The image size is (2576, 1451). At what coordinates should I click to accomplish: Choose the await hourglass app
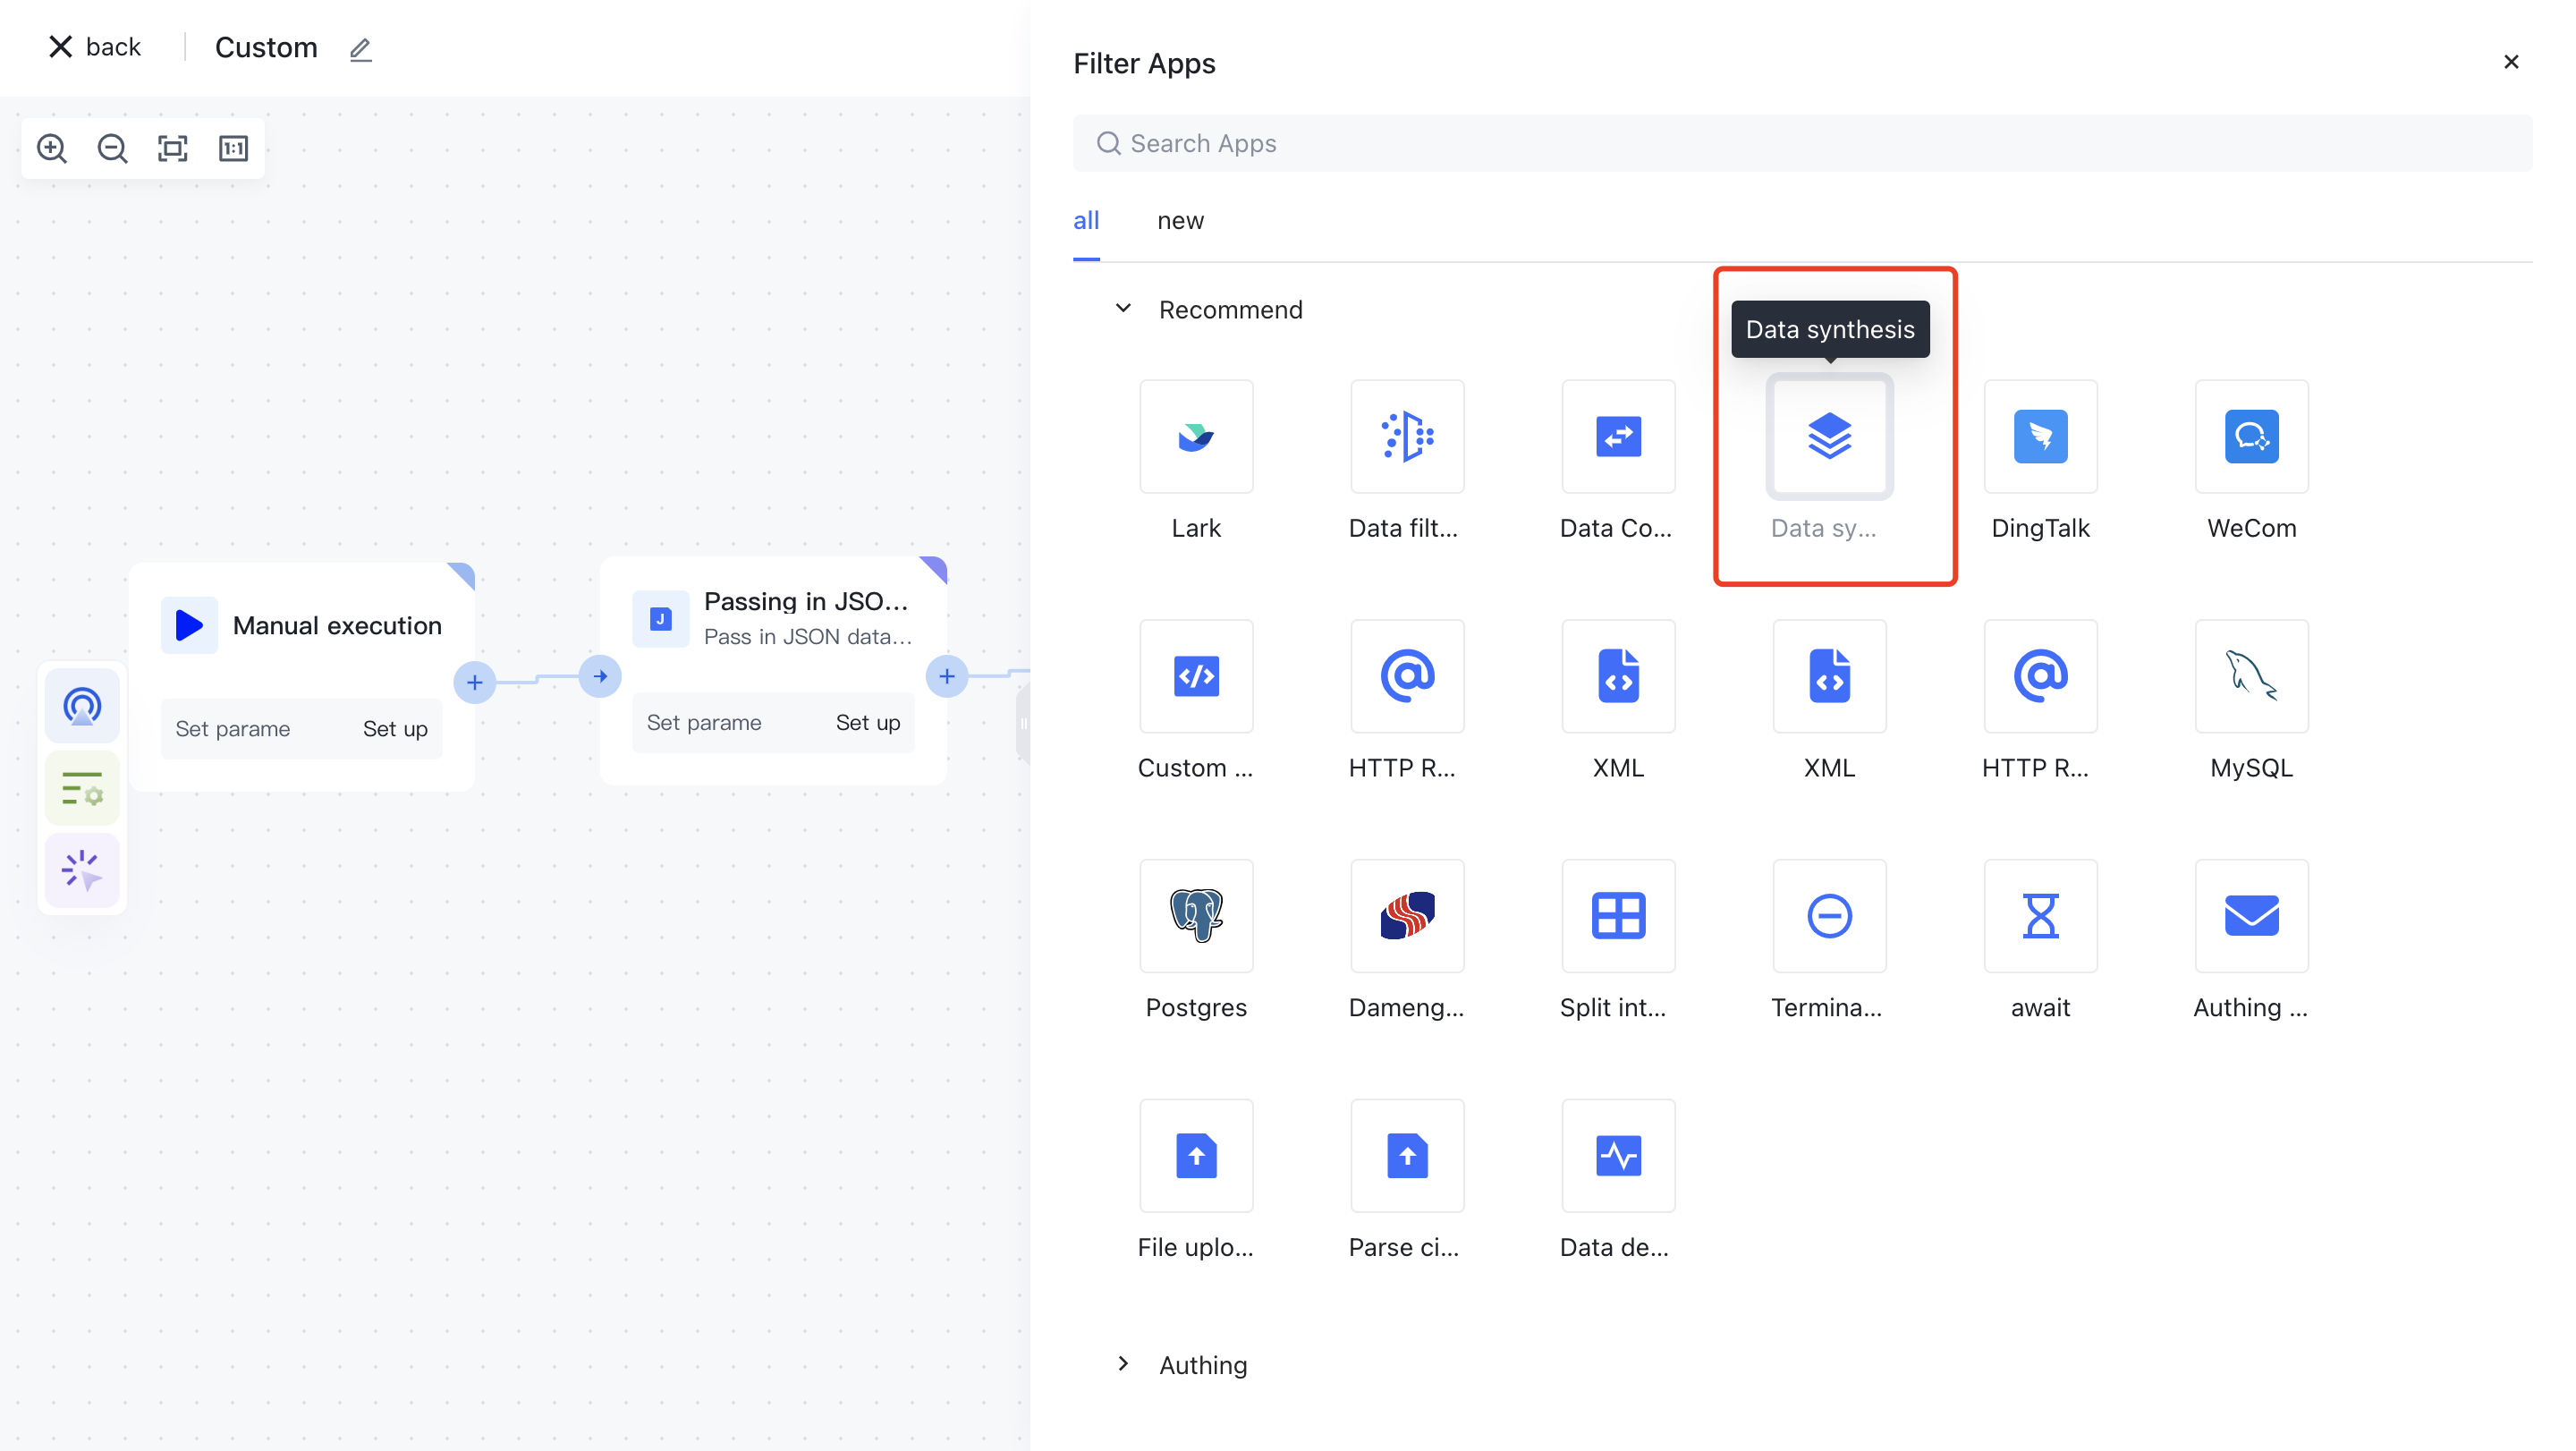pyautogui.click(x=2040, y=916)
